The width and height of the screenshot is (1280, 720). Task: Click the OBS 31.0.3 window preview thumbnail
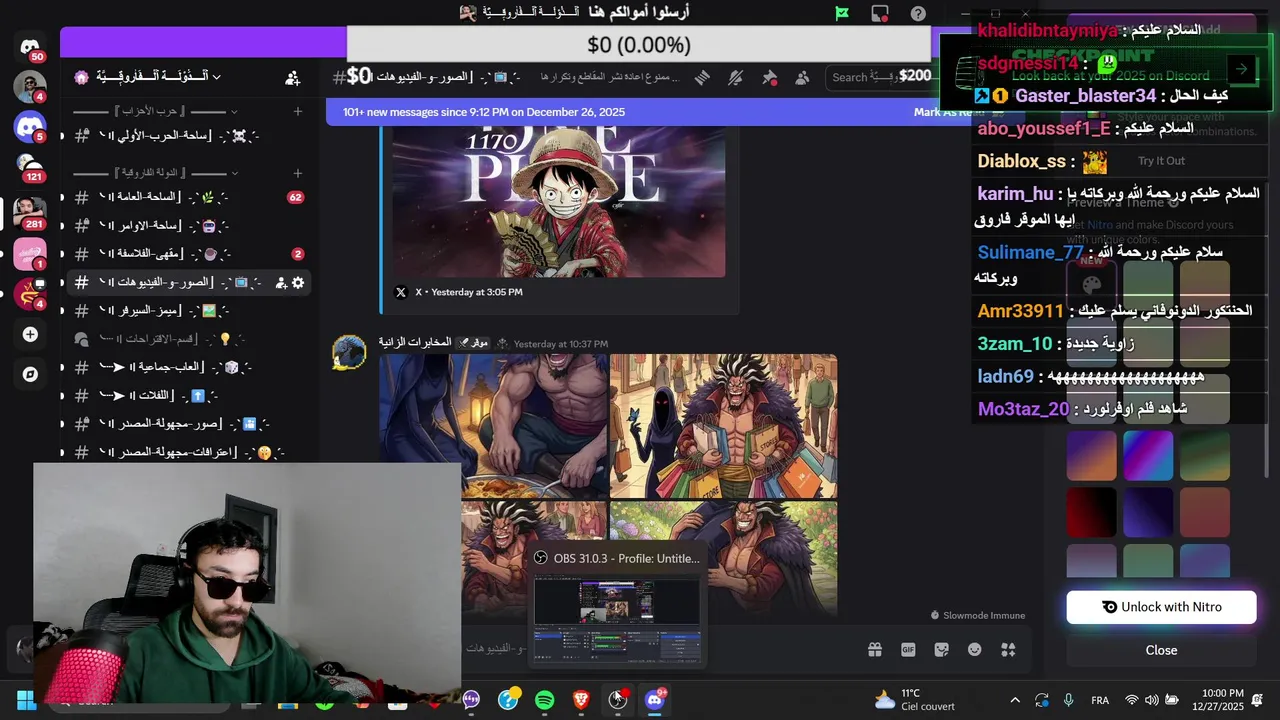pyautogui.click(x=617, y=620)
